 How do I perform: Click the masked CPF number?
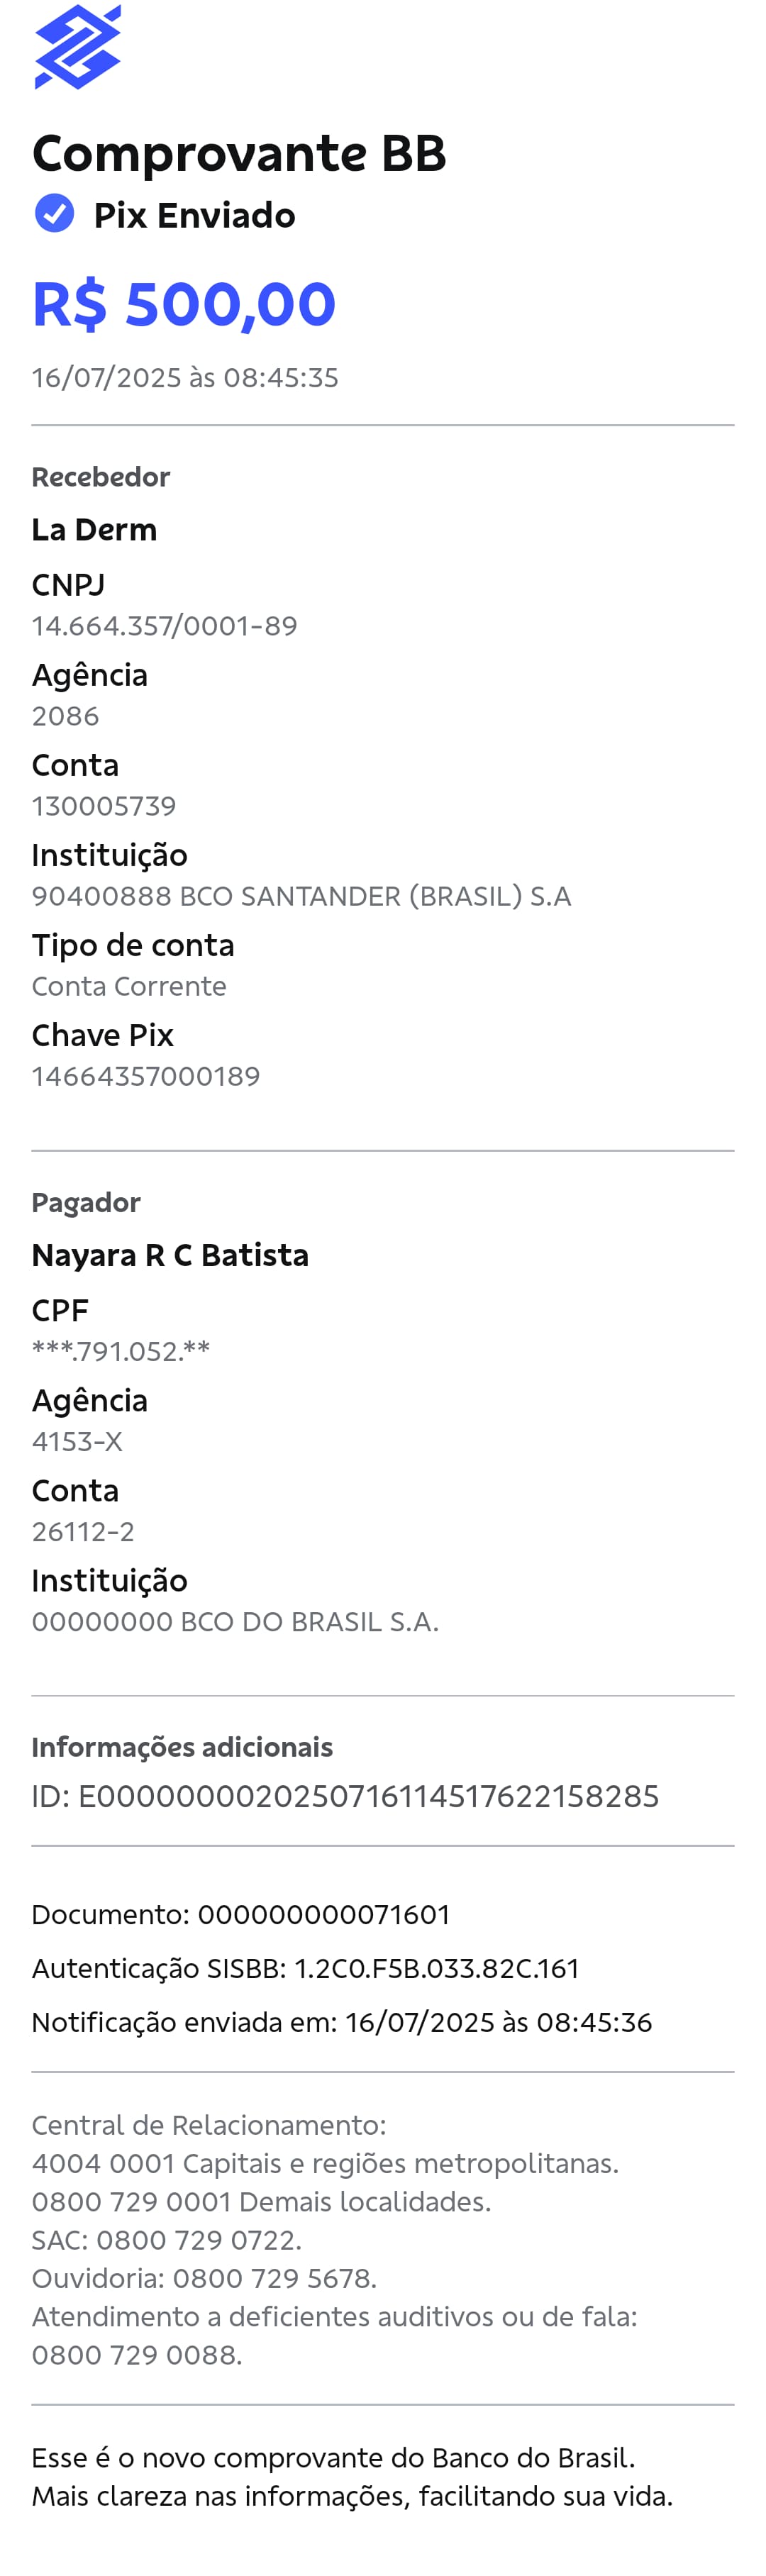pos(121,1350)
